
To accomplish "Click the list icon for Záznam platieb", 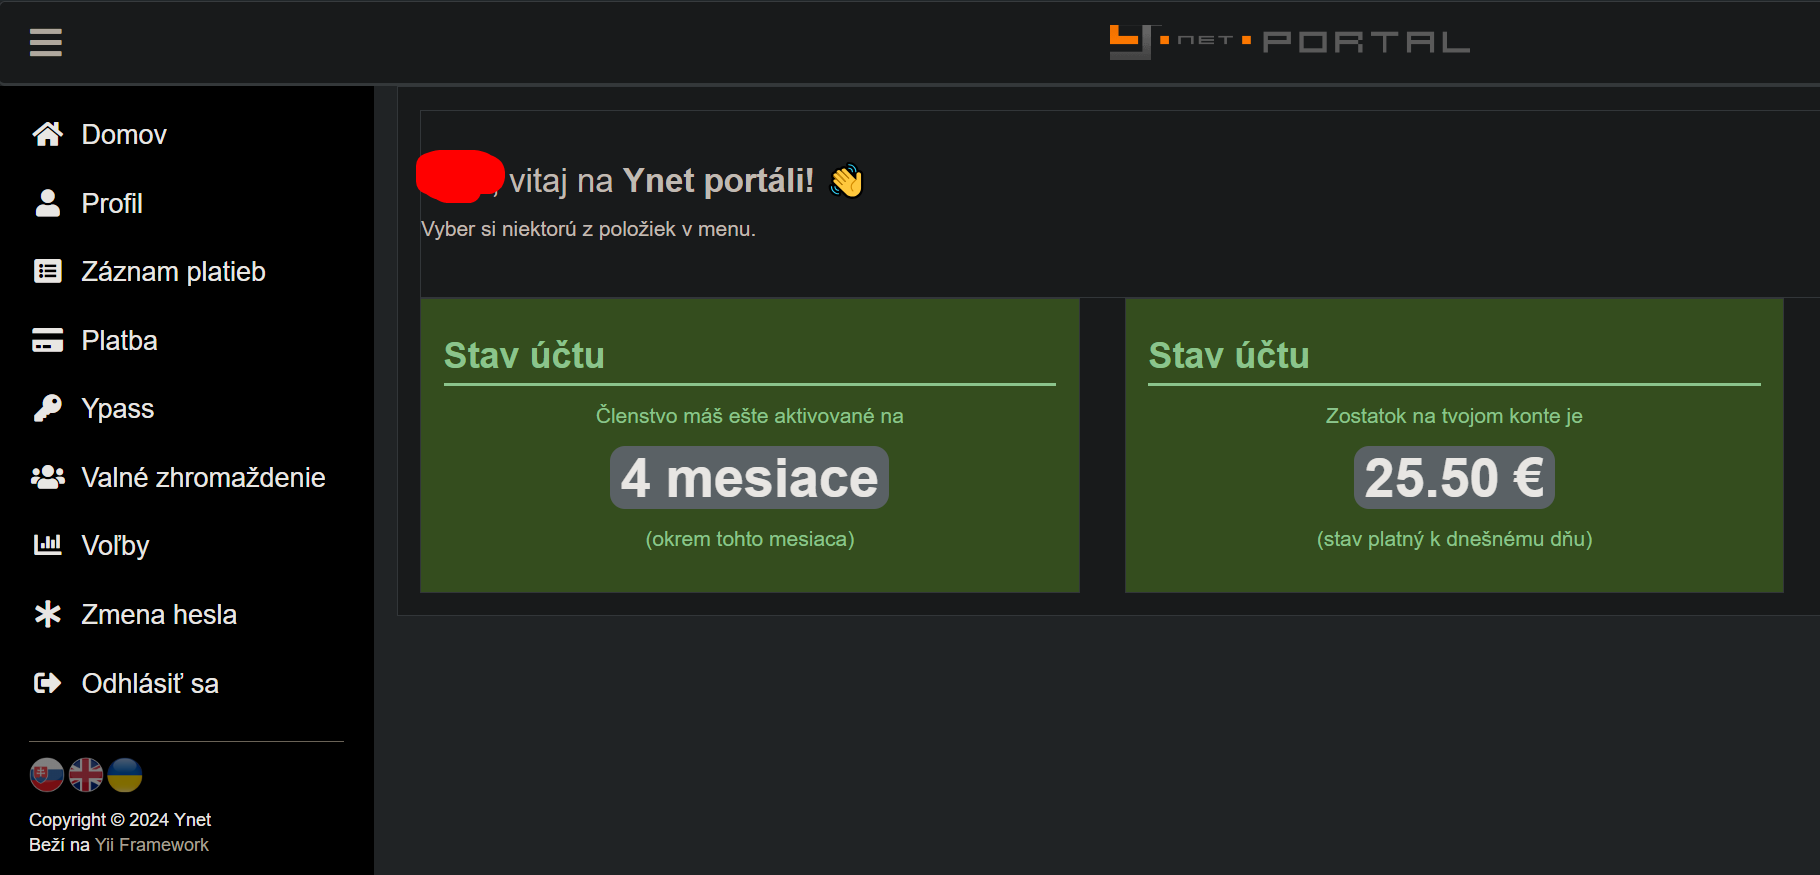I will click(x=47, y=271).
